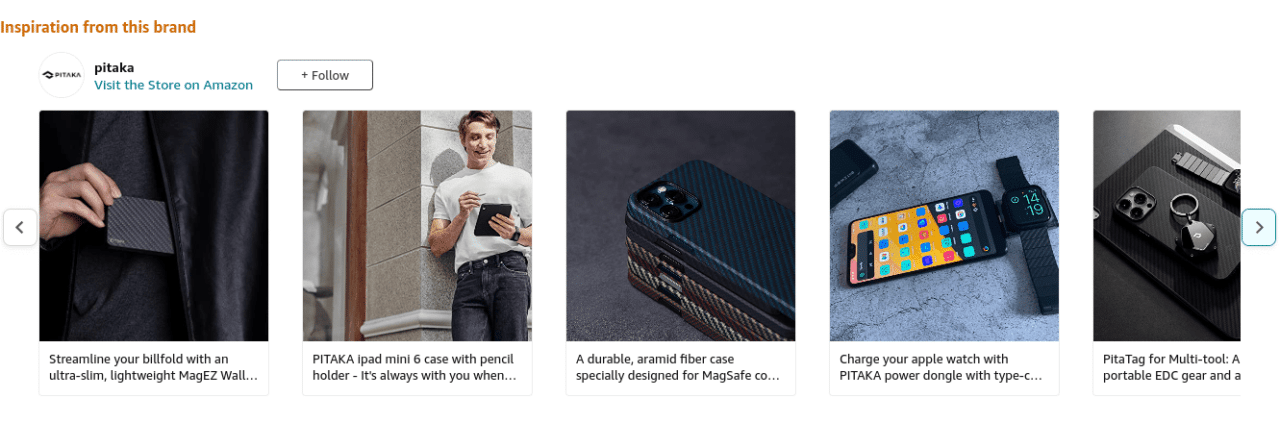
Task: Click caption 'Charge your apple watch with PITAKA'
Action: pyautogui.click(x=944, y=367)
